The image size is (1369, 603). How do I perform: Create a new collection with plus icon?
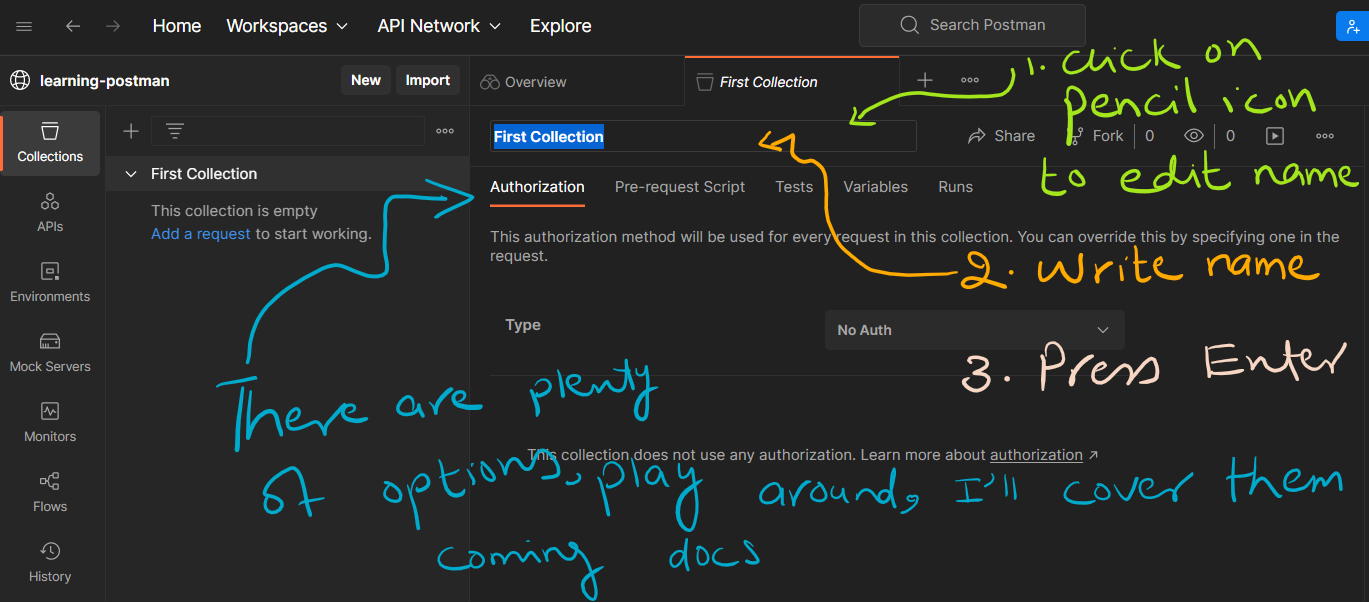tap(130, 131)
